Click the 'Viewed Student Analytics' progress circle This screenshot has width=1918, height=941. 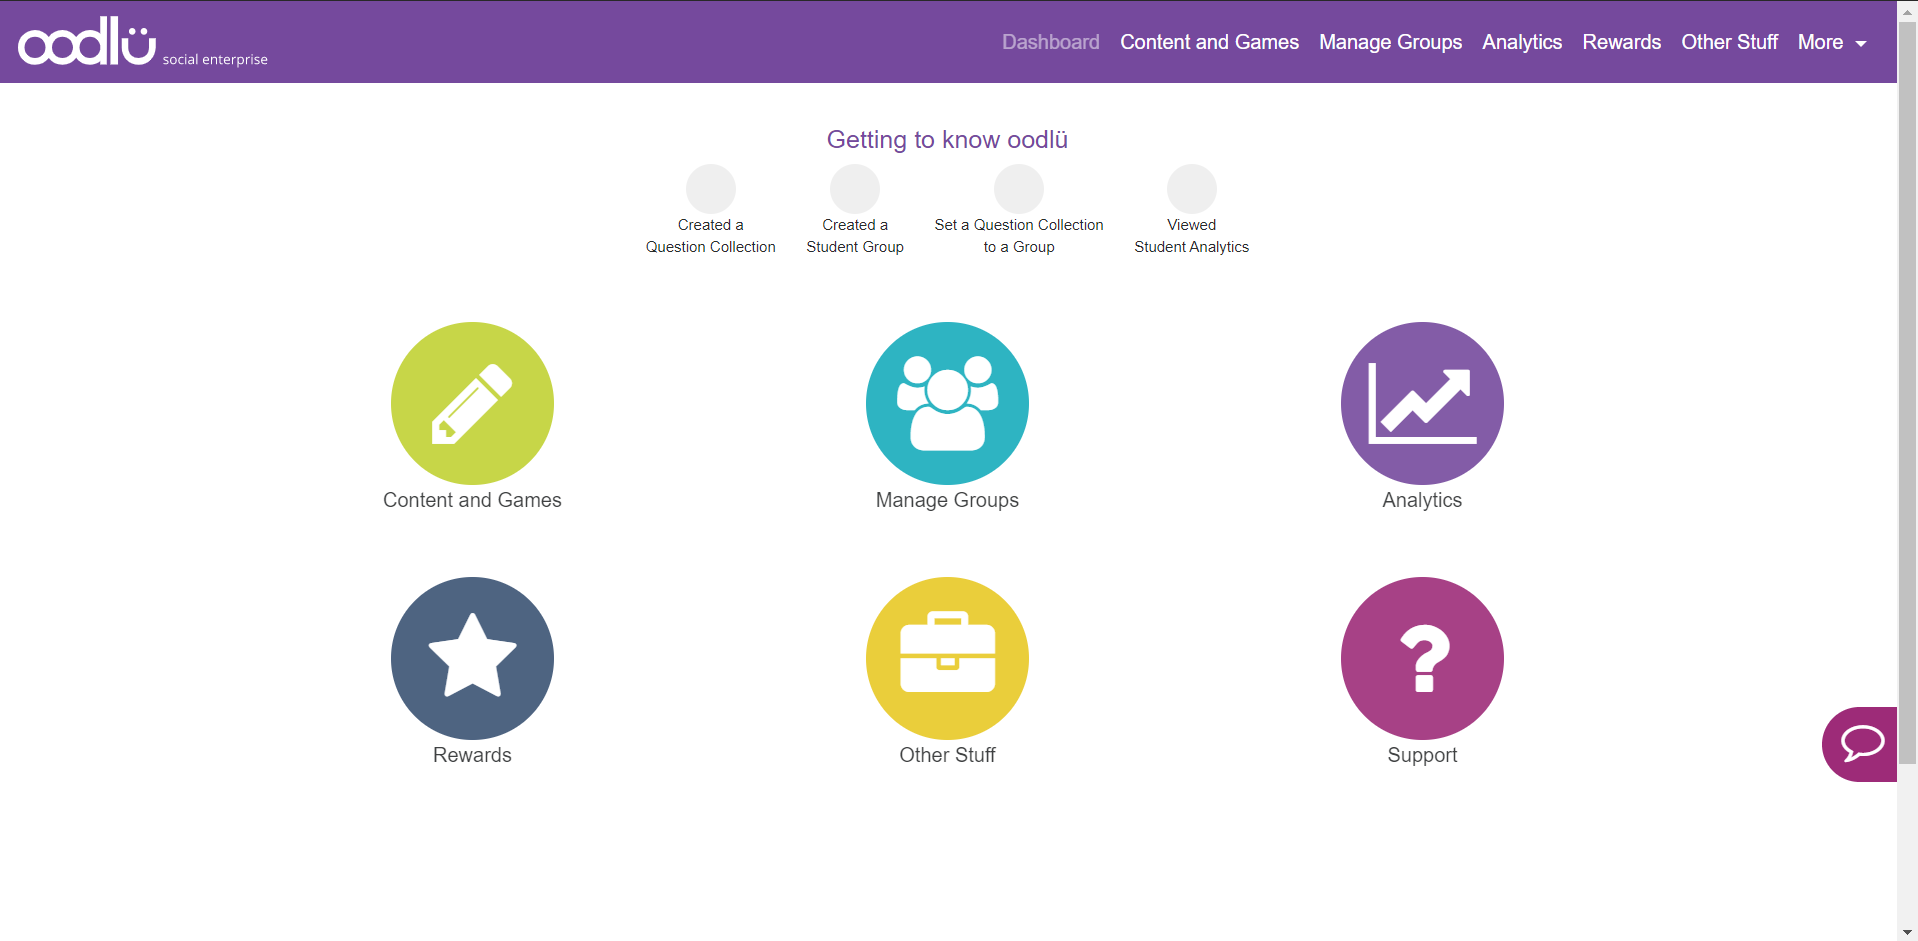1191,189
